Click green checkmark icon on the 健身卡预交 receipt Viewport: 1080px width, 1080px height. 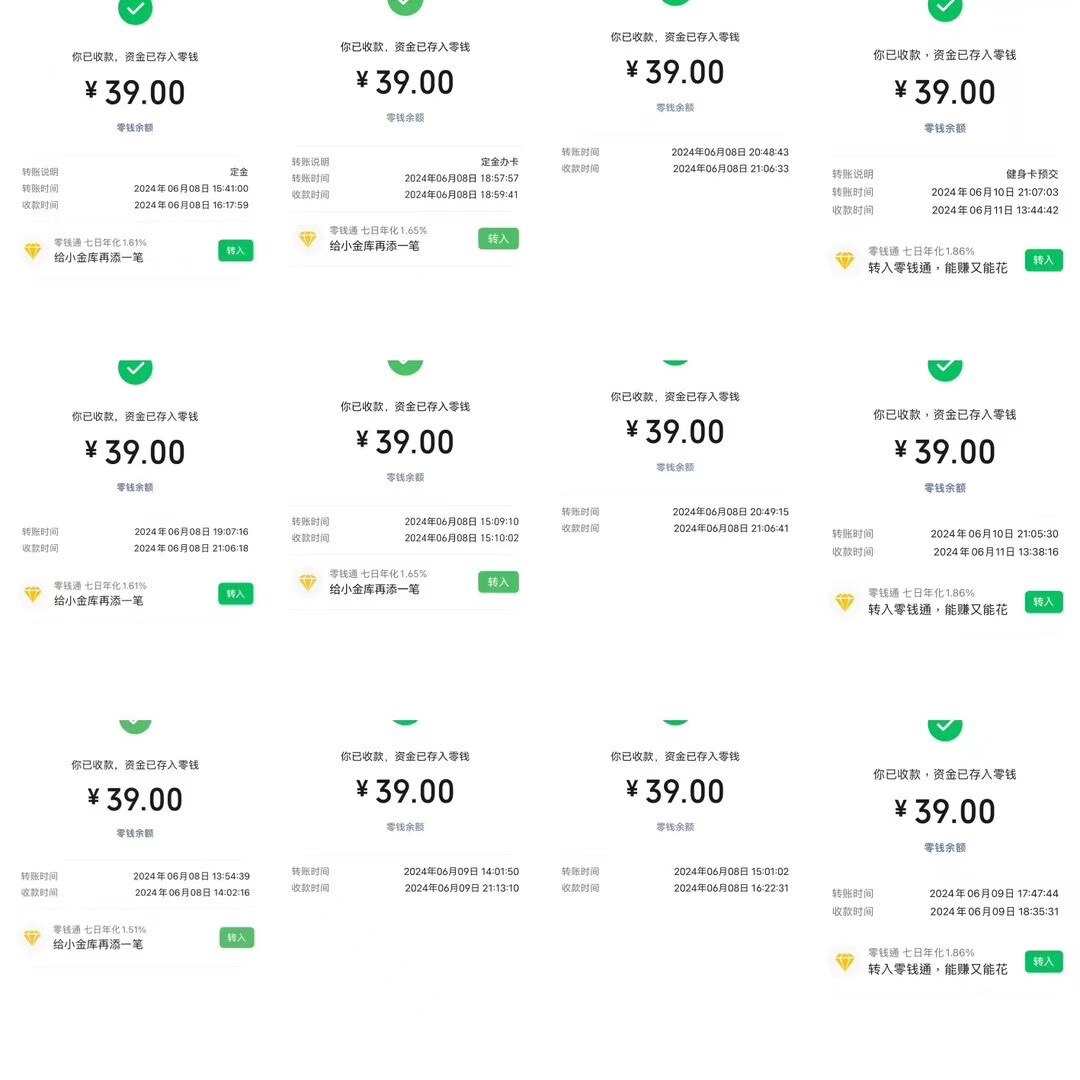coord(944,8)
